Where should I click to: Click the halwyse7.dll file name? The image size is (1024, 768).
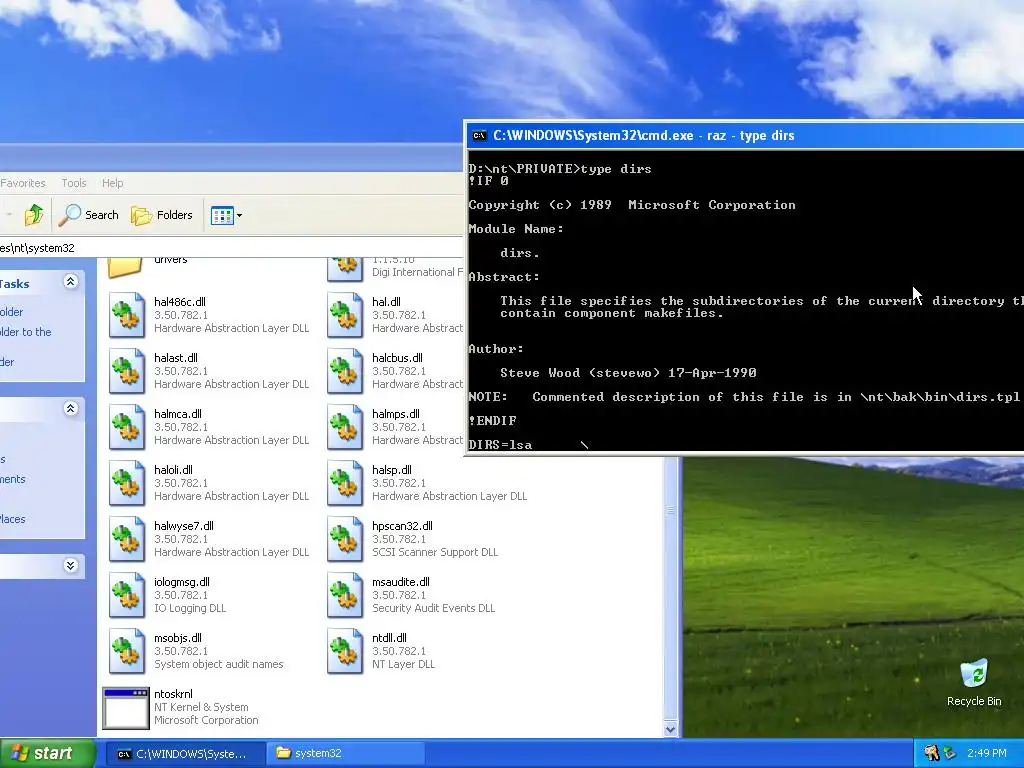click(184, 526)
